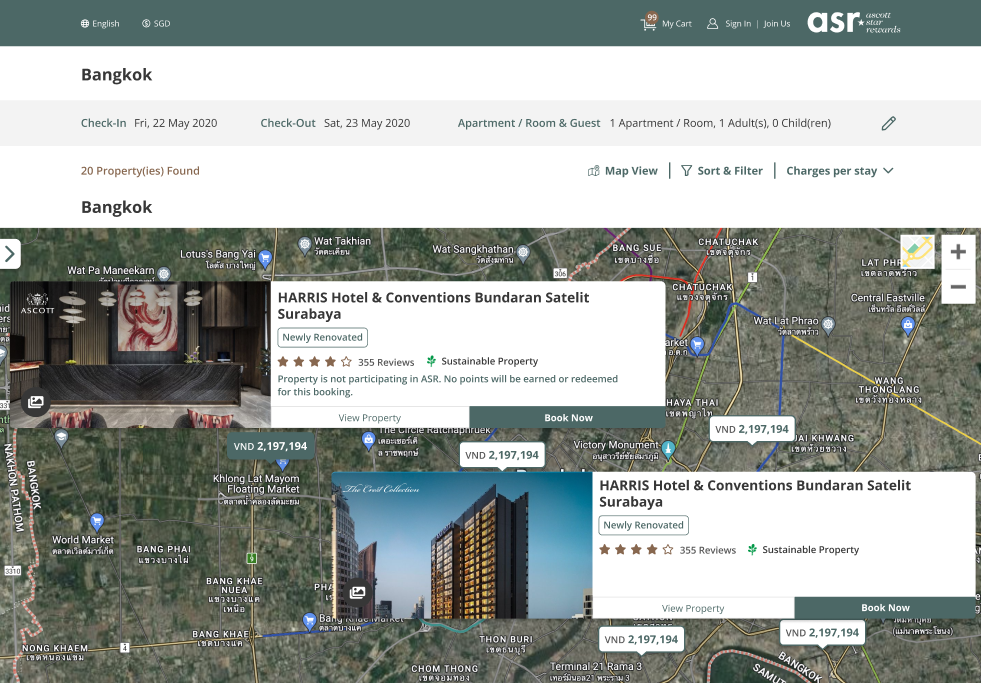This screenshot has height=683, width=981.
Task: Open the My Cart shopping cart icon
Action: click(649, 23)
